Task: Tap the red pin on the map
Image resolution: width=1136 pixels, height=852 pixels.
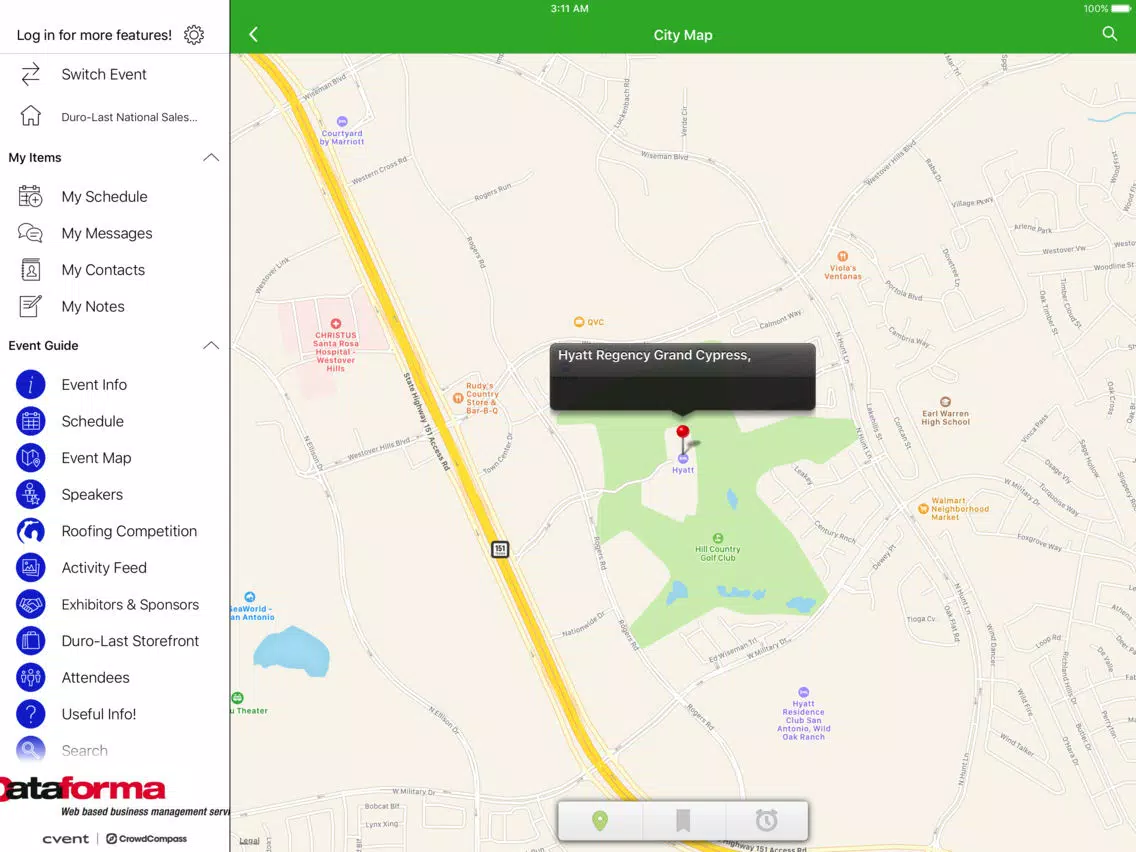Action: pos(682,433)
